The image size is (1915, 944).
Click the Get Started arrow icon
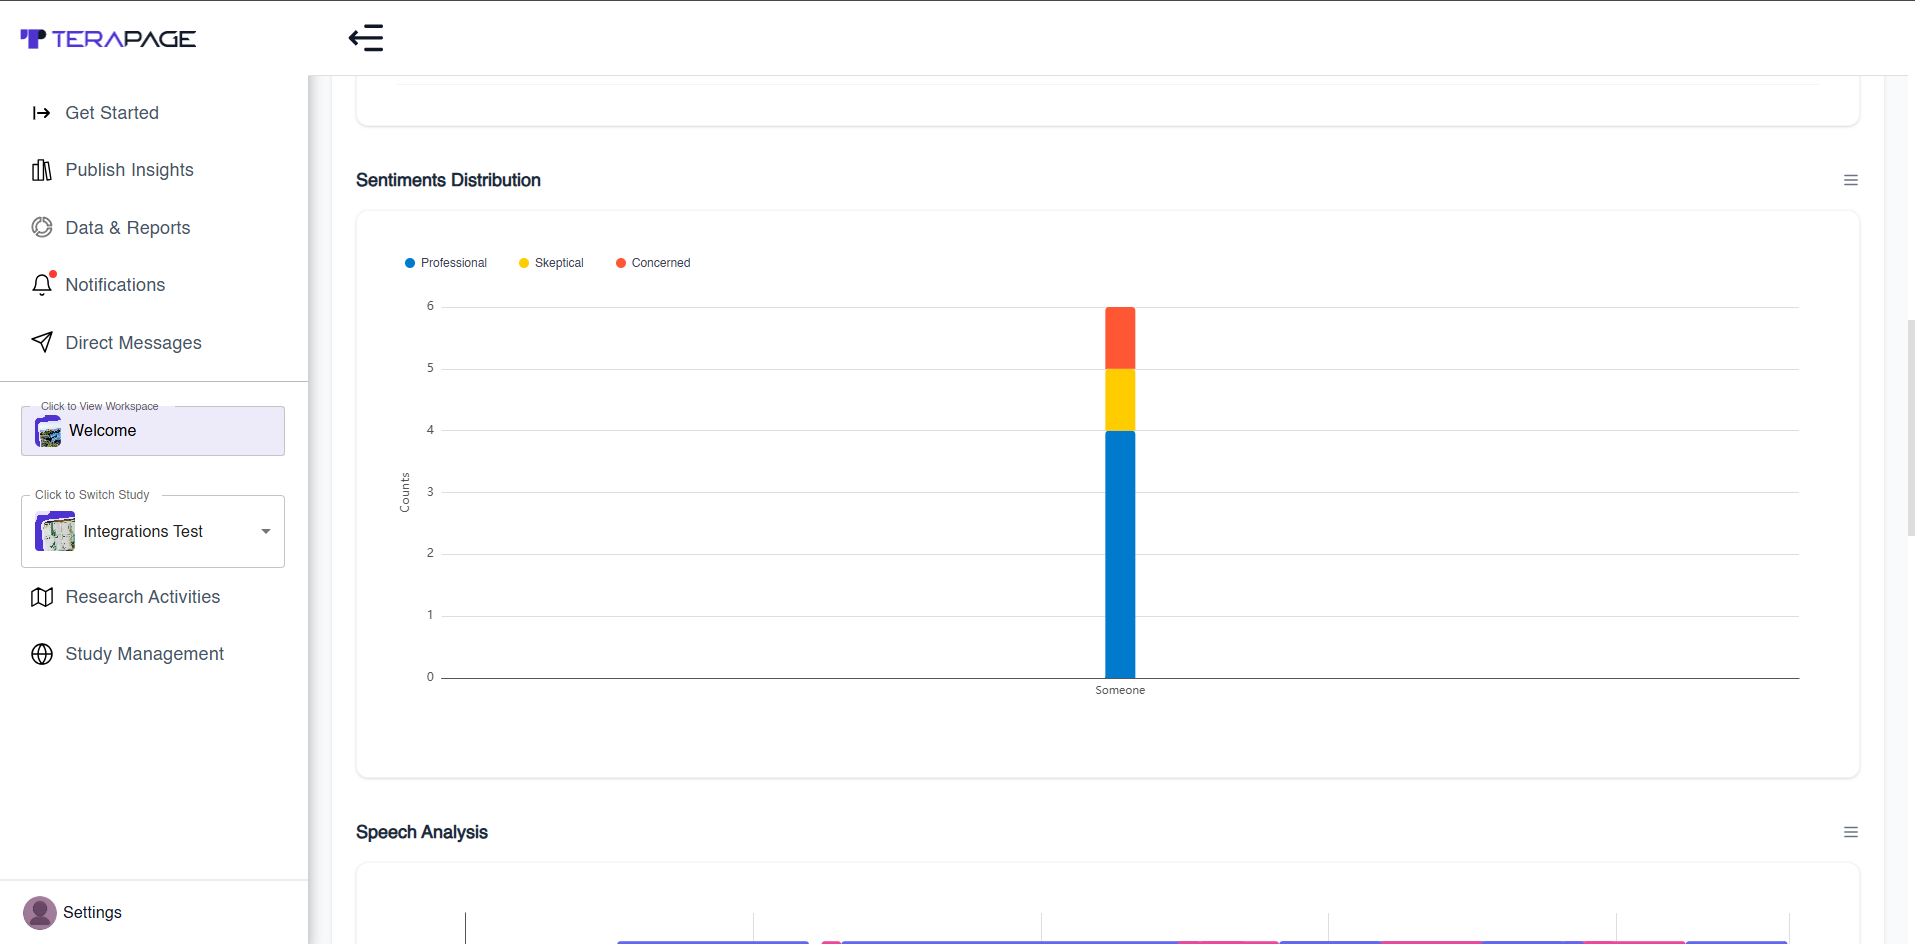pos(41,113)
